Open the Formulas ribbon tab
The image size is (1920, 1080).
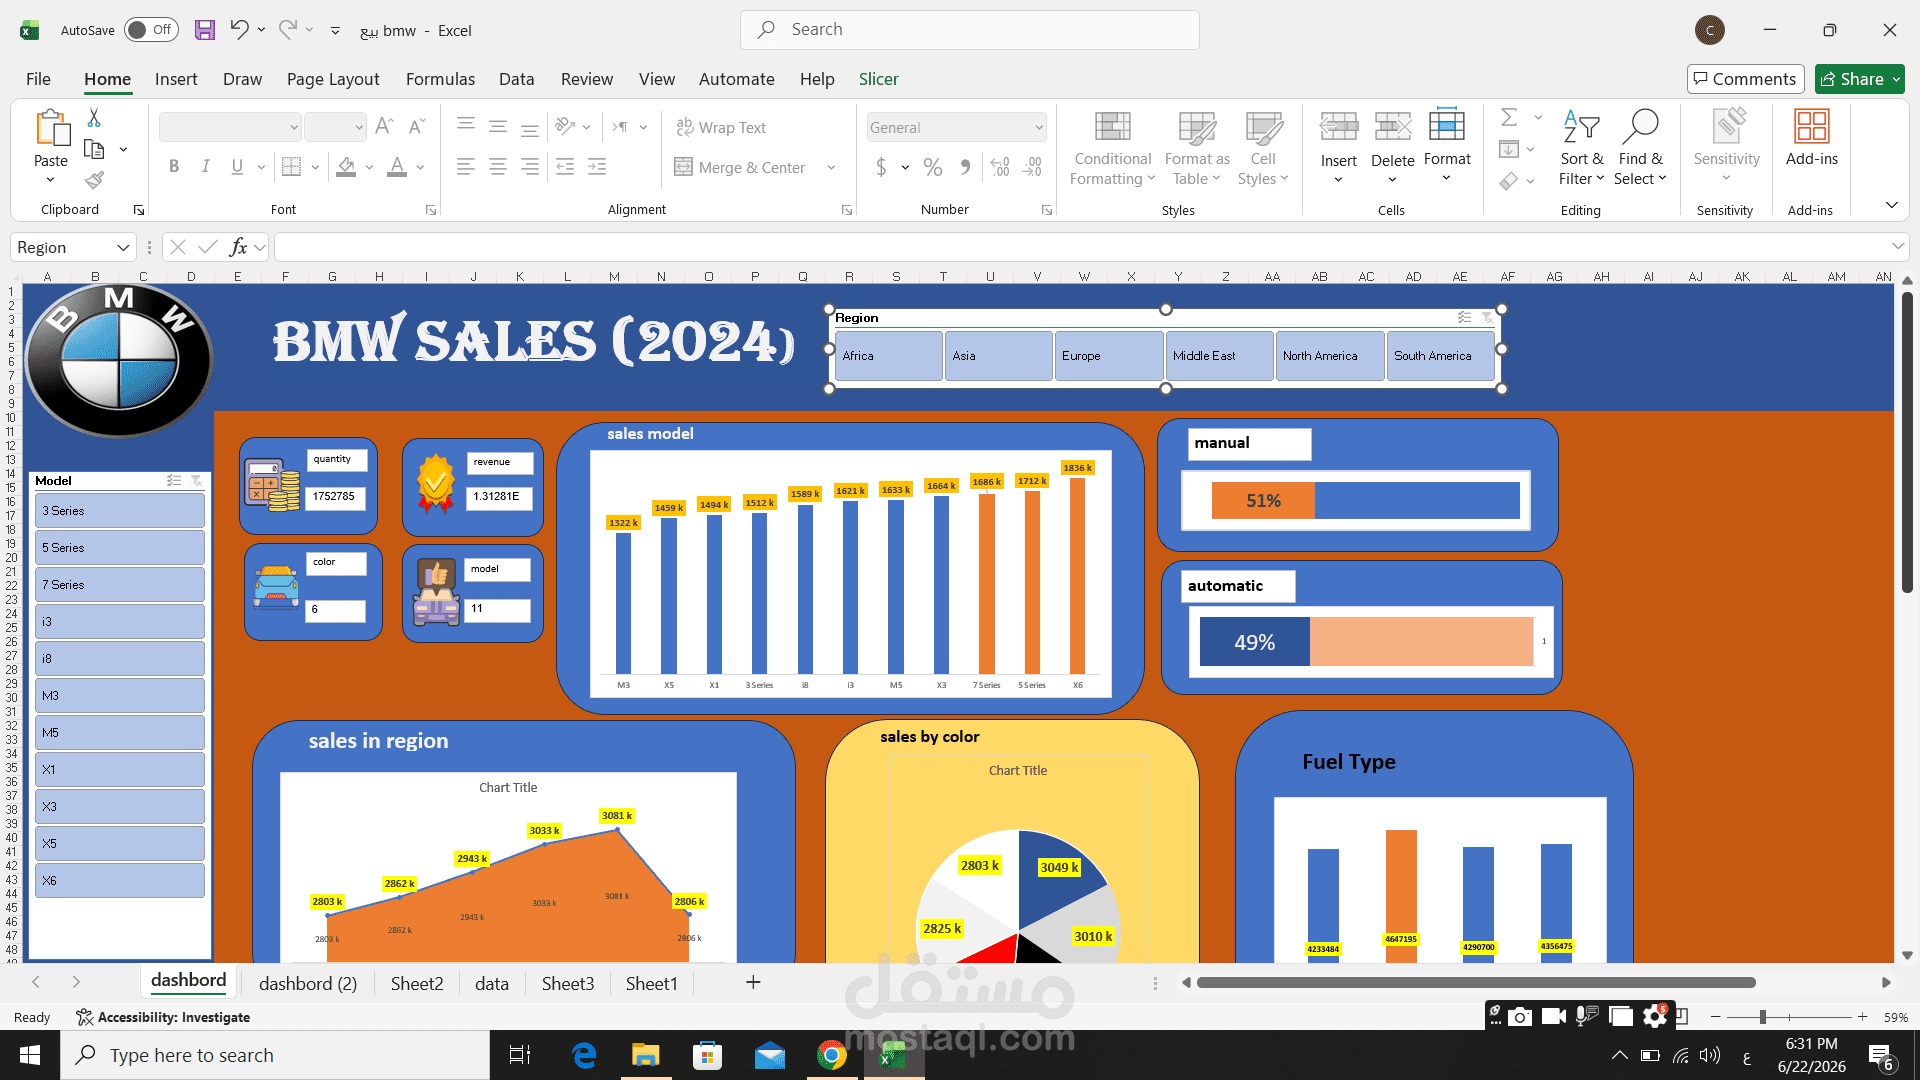coord(440,79)
